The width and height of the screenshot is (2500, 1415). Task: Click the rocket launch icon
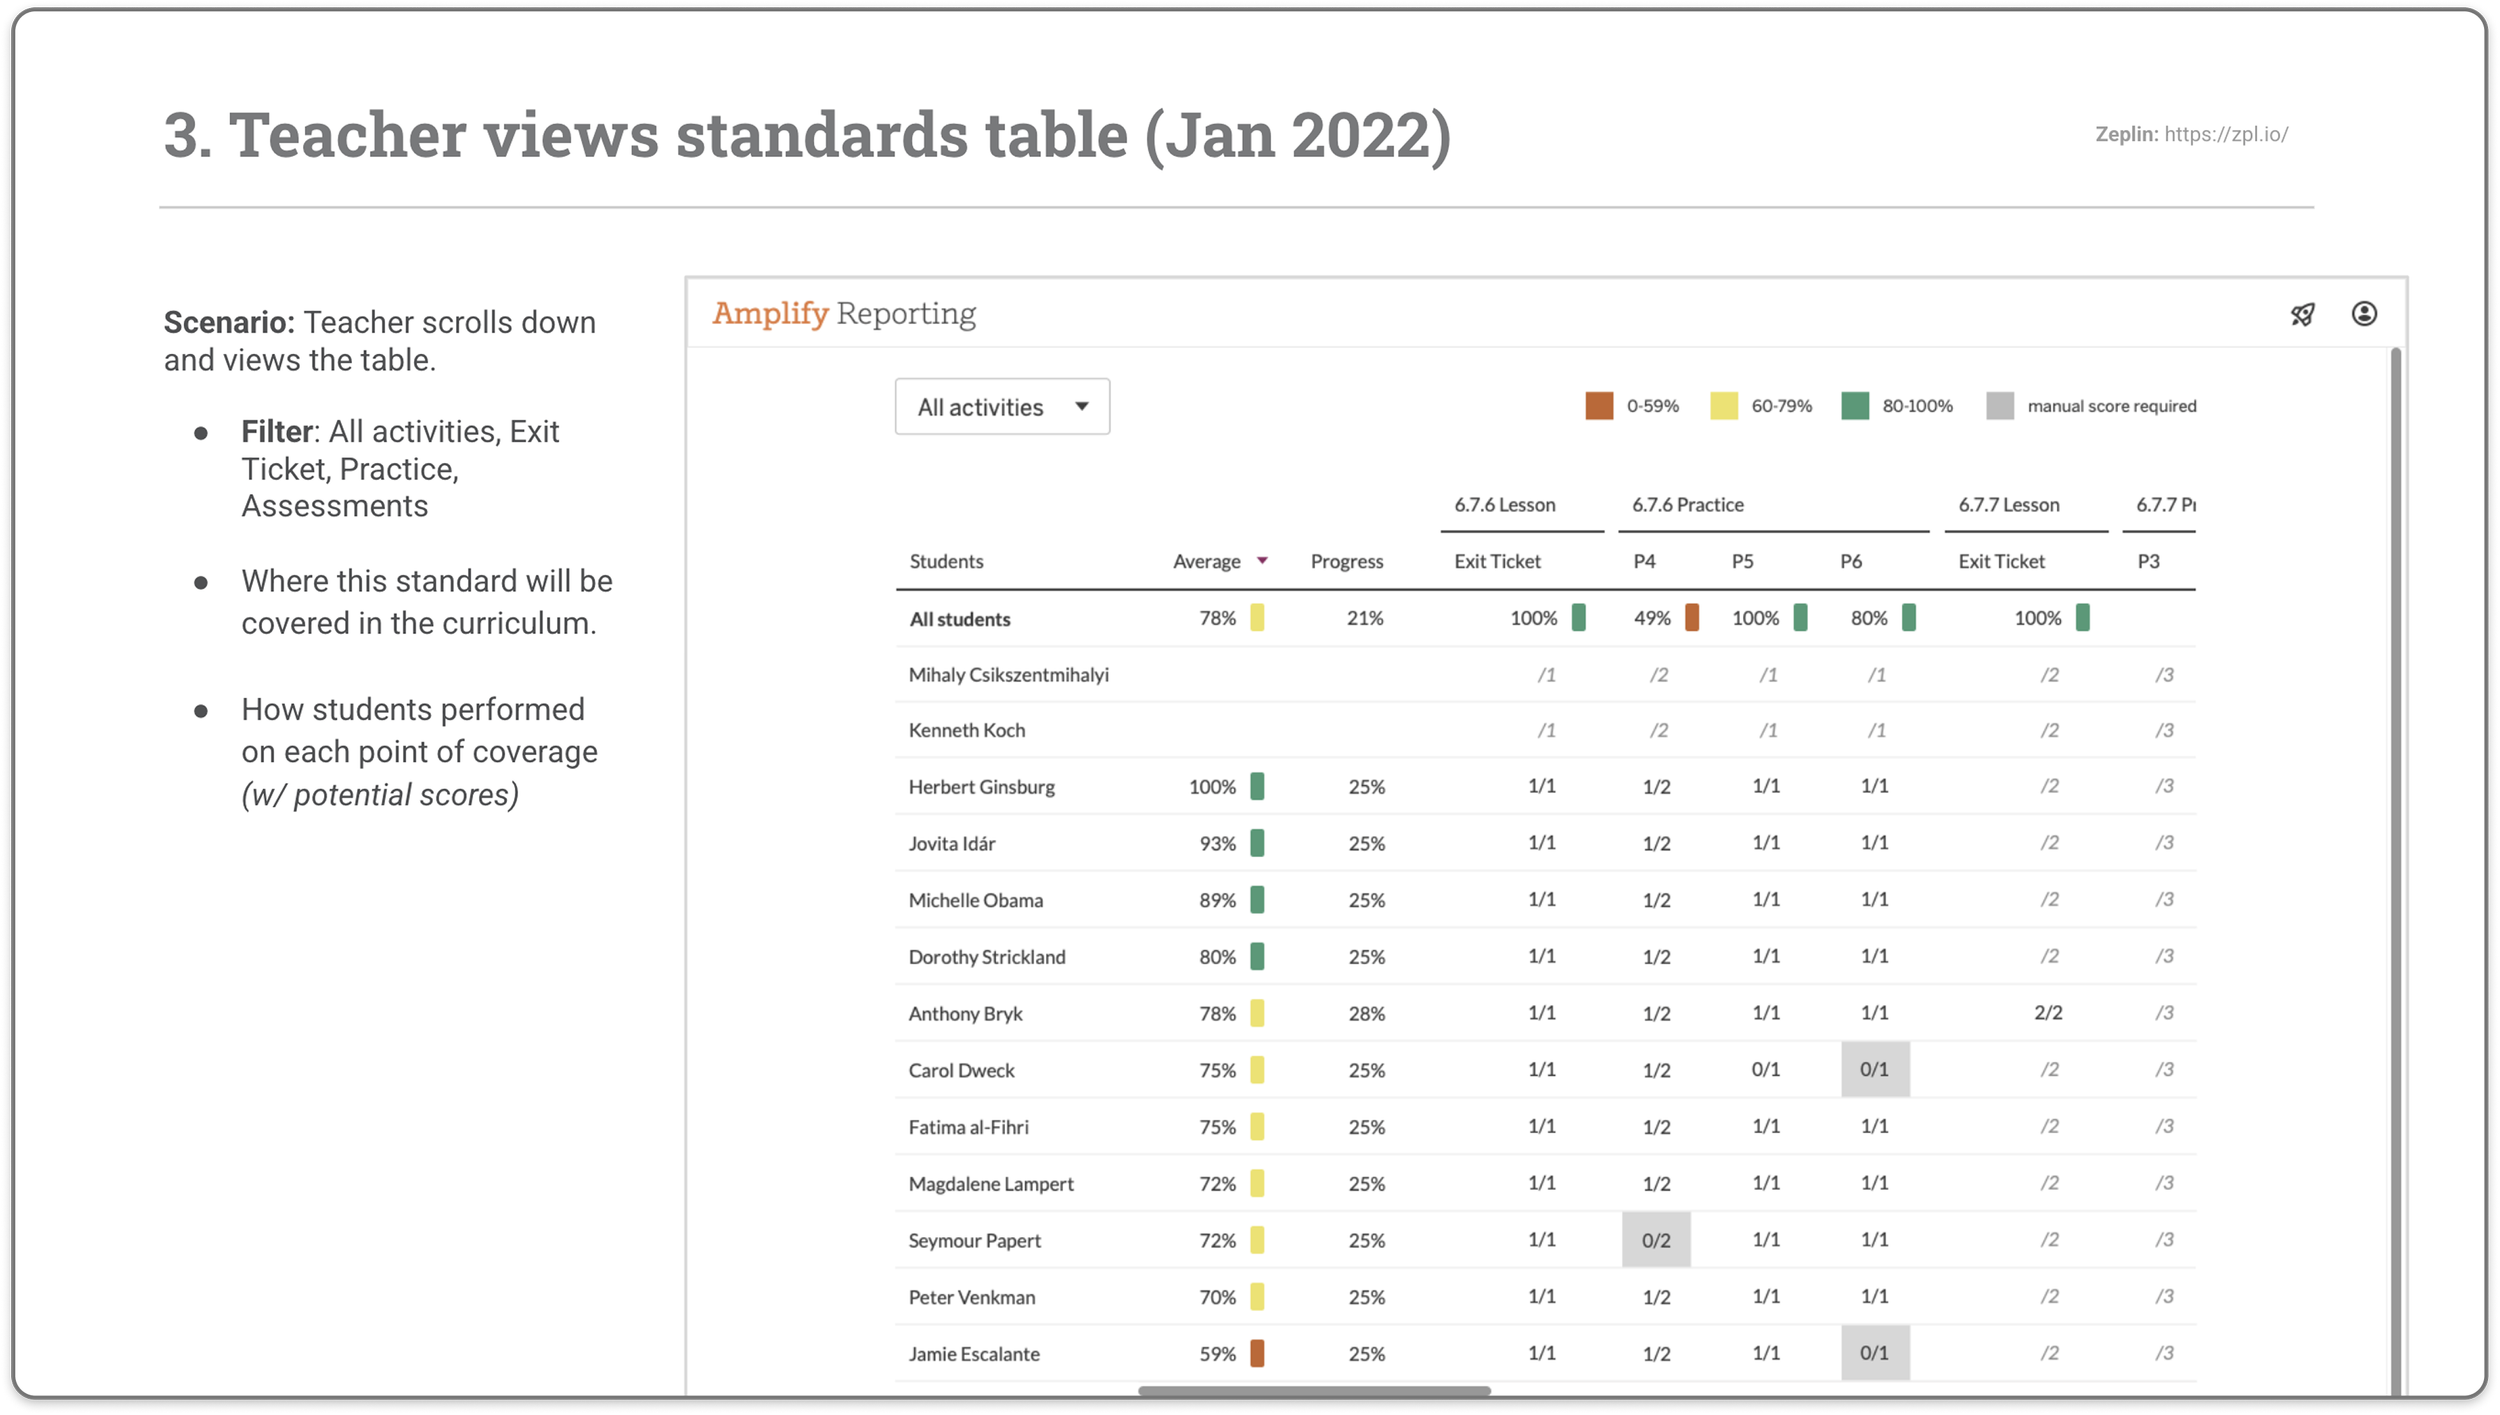pyautogui.click(x=2302, y=314)
